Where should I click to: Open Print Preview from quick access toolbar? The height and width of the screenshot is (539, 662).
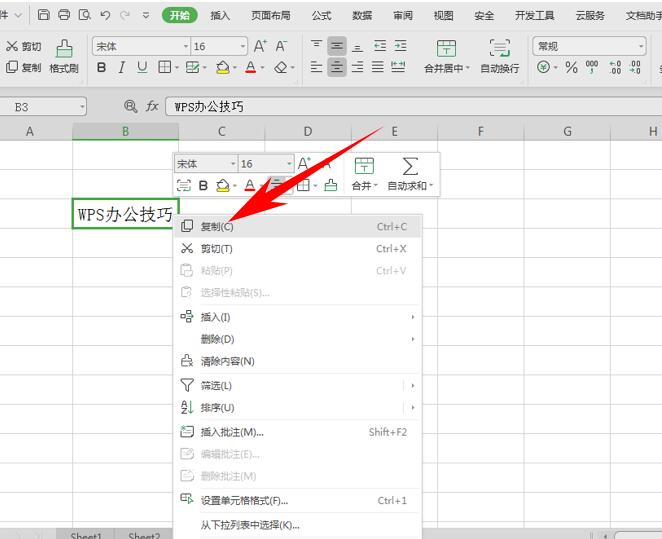tap(84, 15)
